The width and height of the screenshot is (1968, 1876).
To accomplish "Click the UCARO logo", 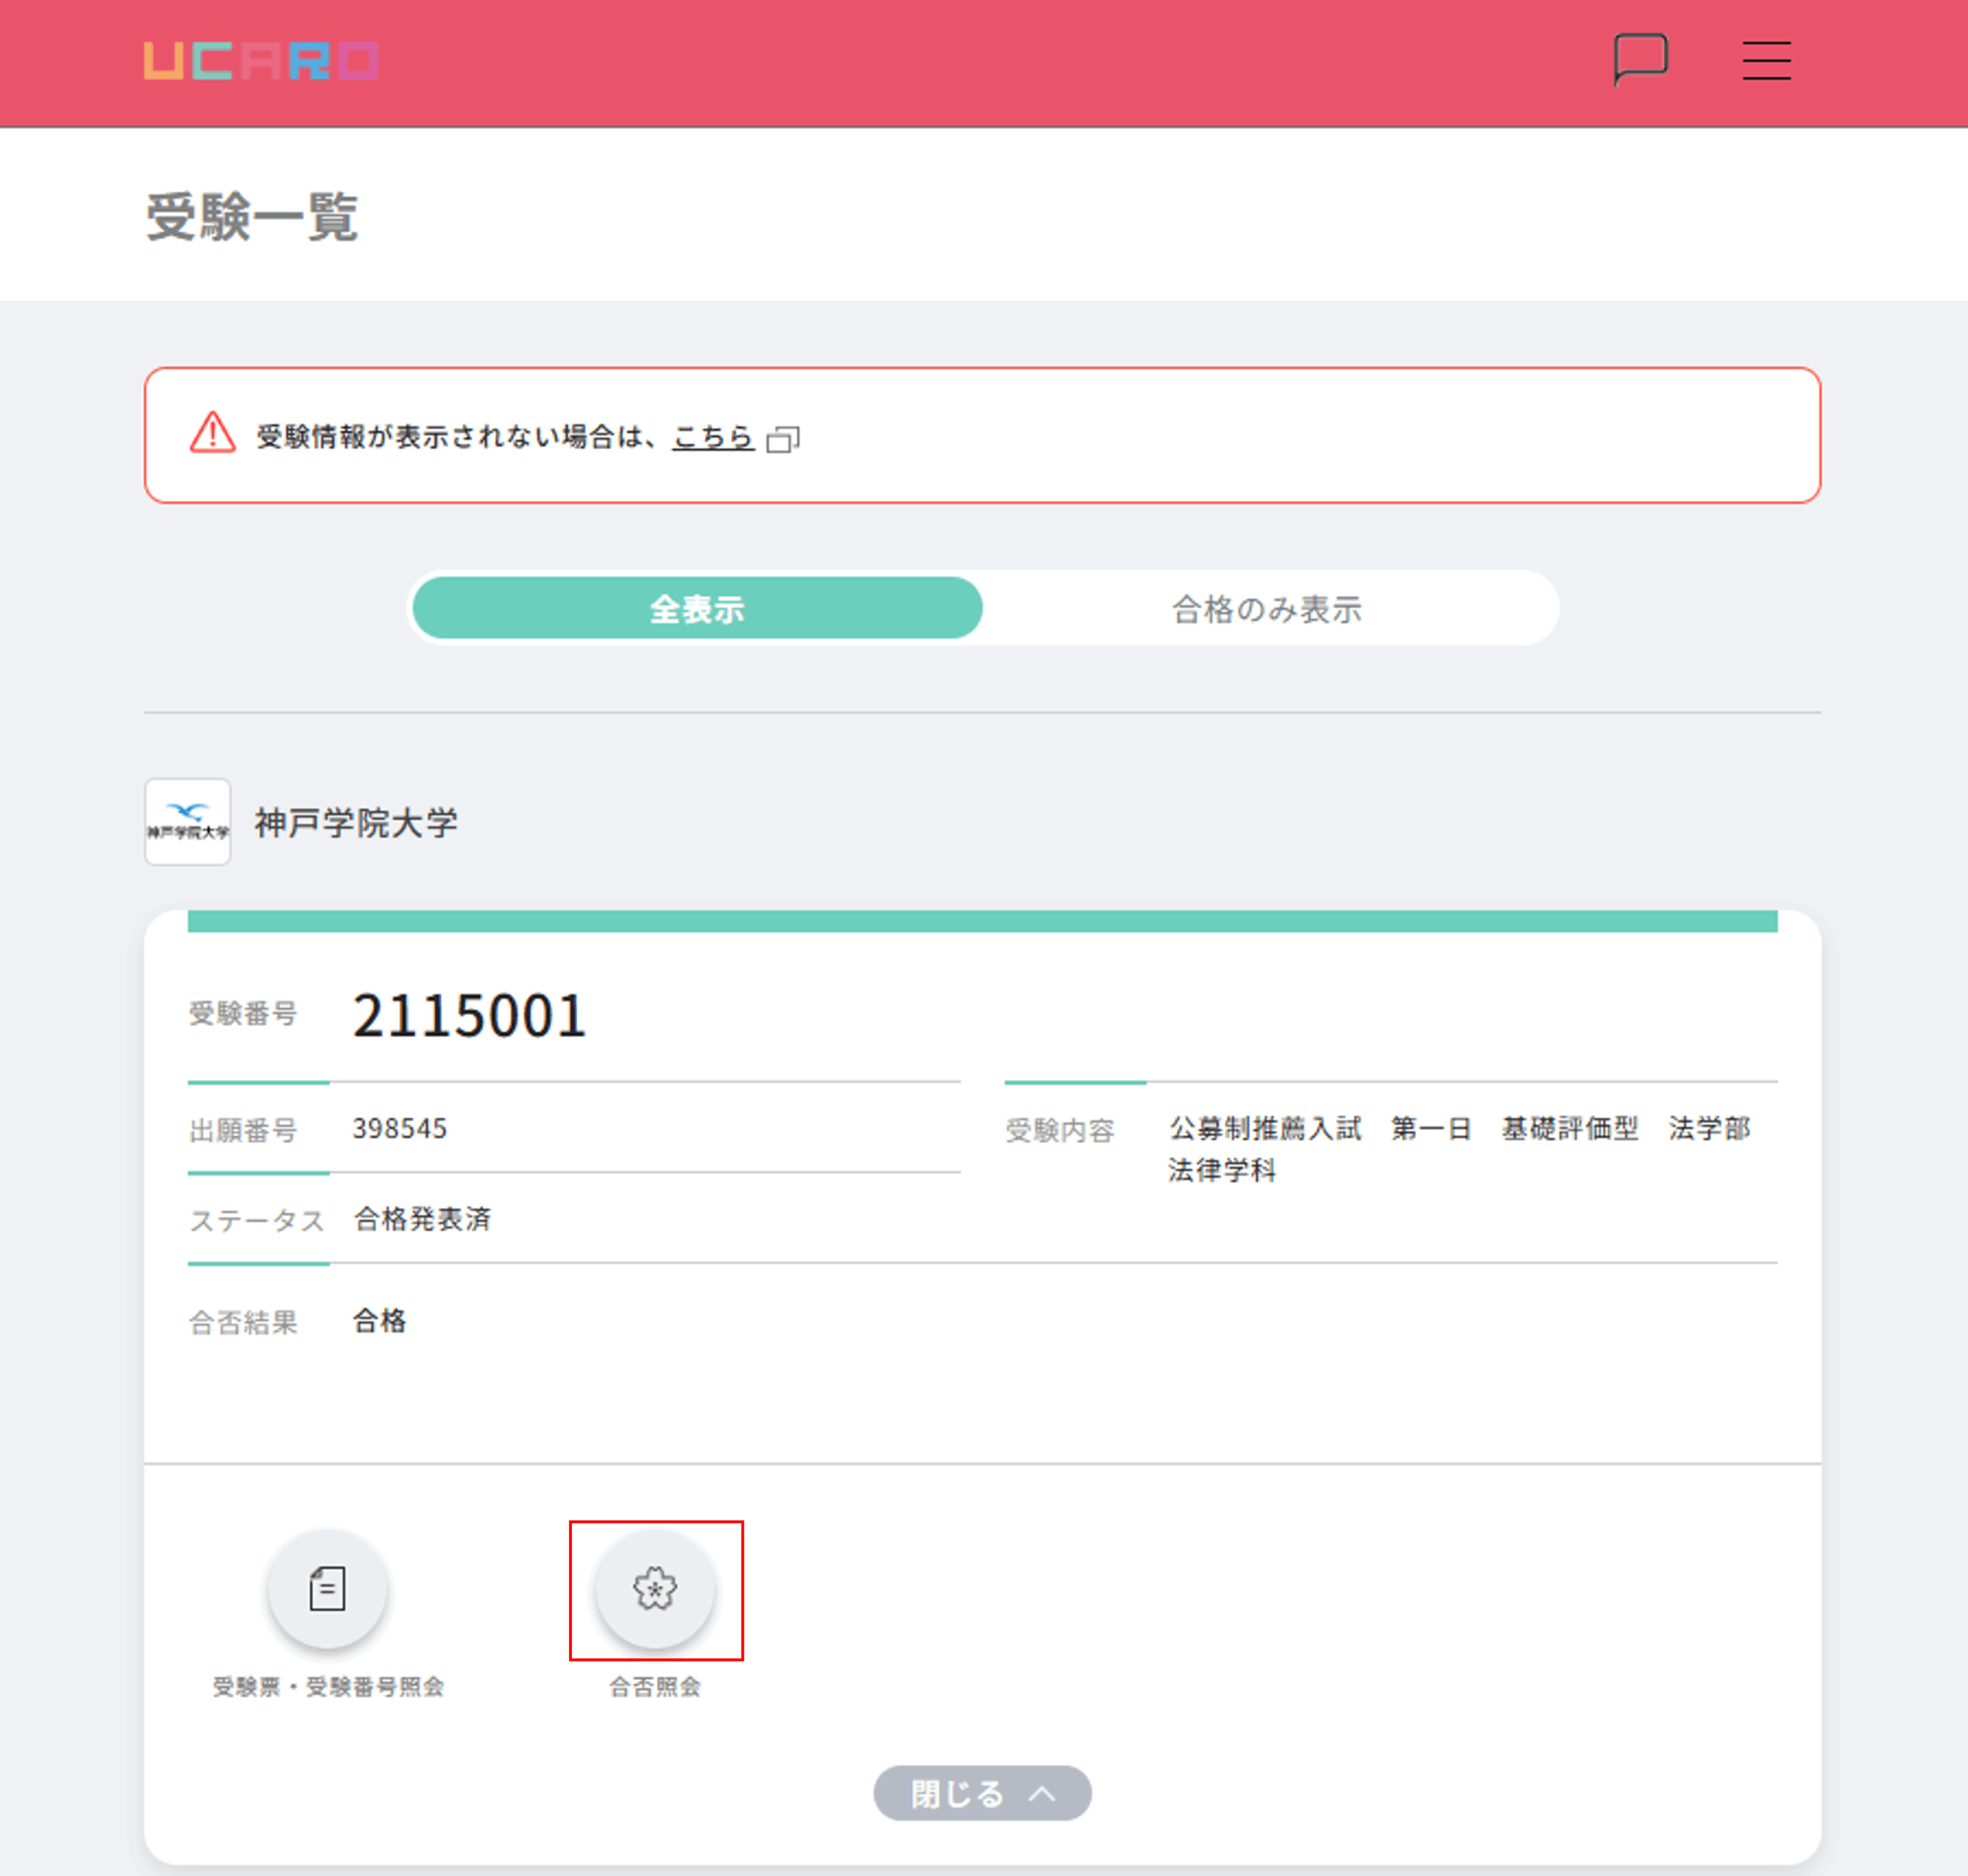I will 261,61.
